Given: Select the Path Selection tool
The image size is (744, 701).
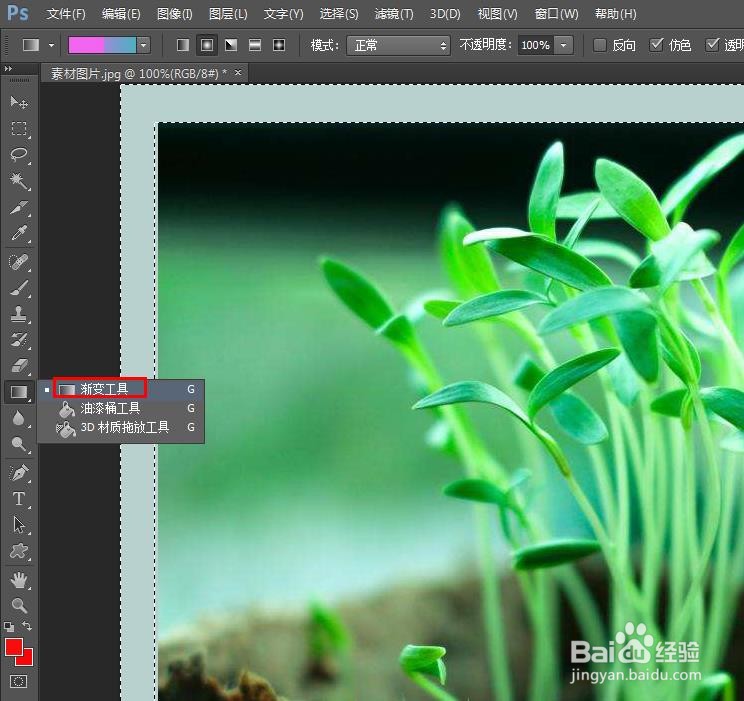Looking at the screenshot, I should tap(19, 525).
